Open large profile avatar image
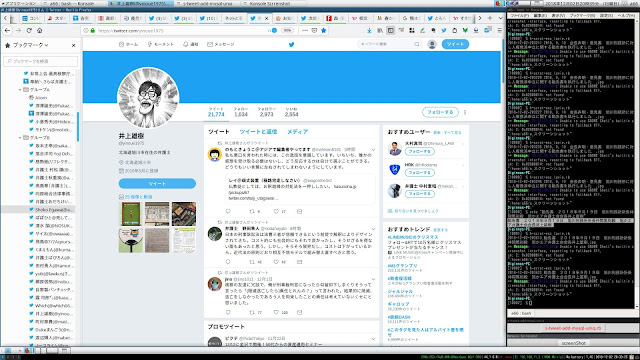The width and height of the screenshot is (640, 360). 148,98
